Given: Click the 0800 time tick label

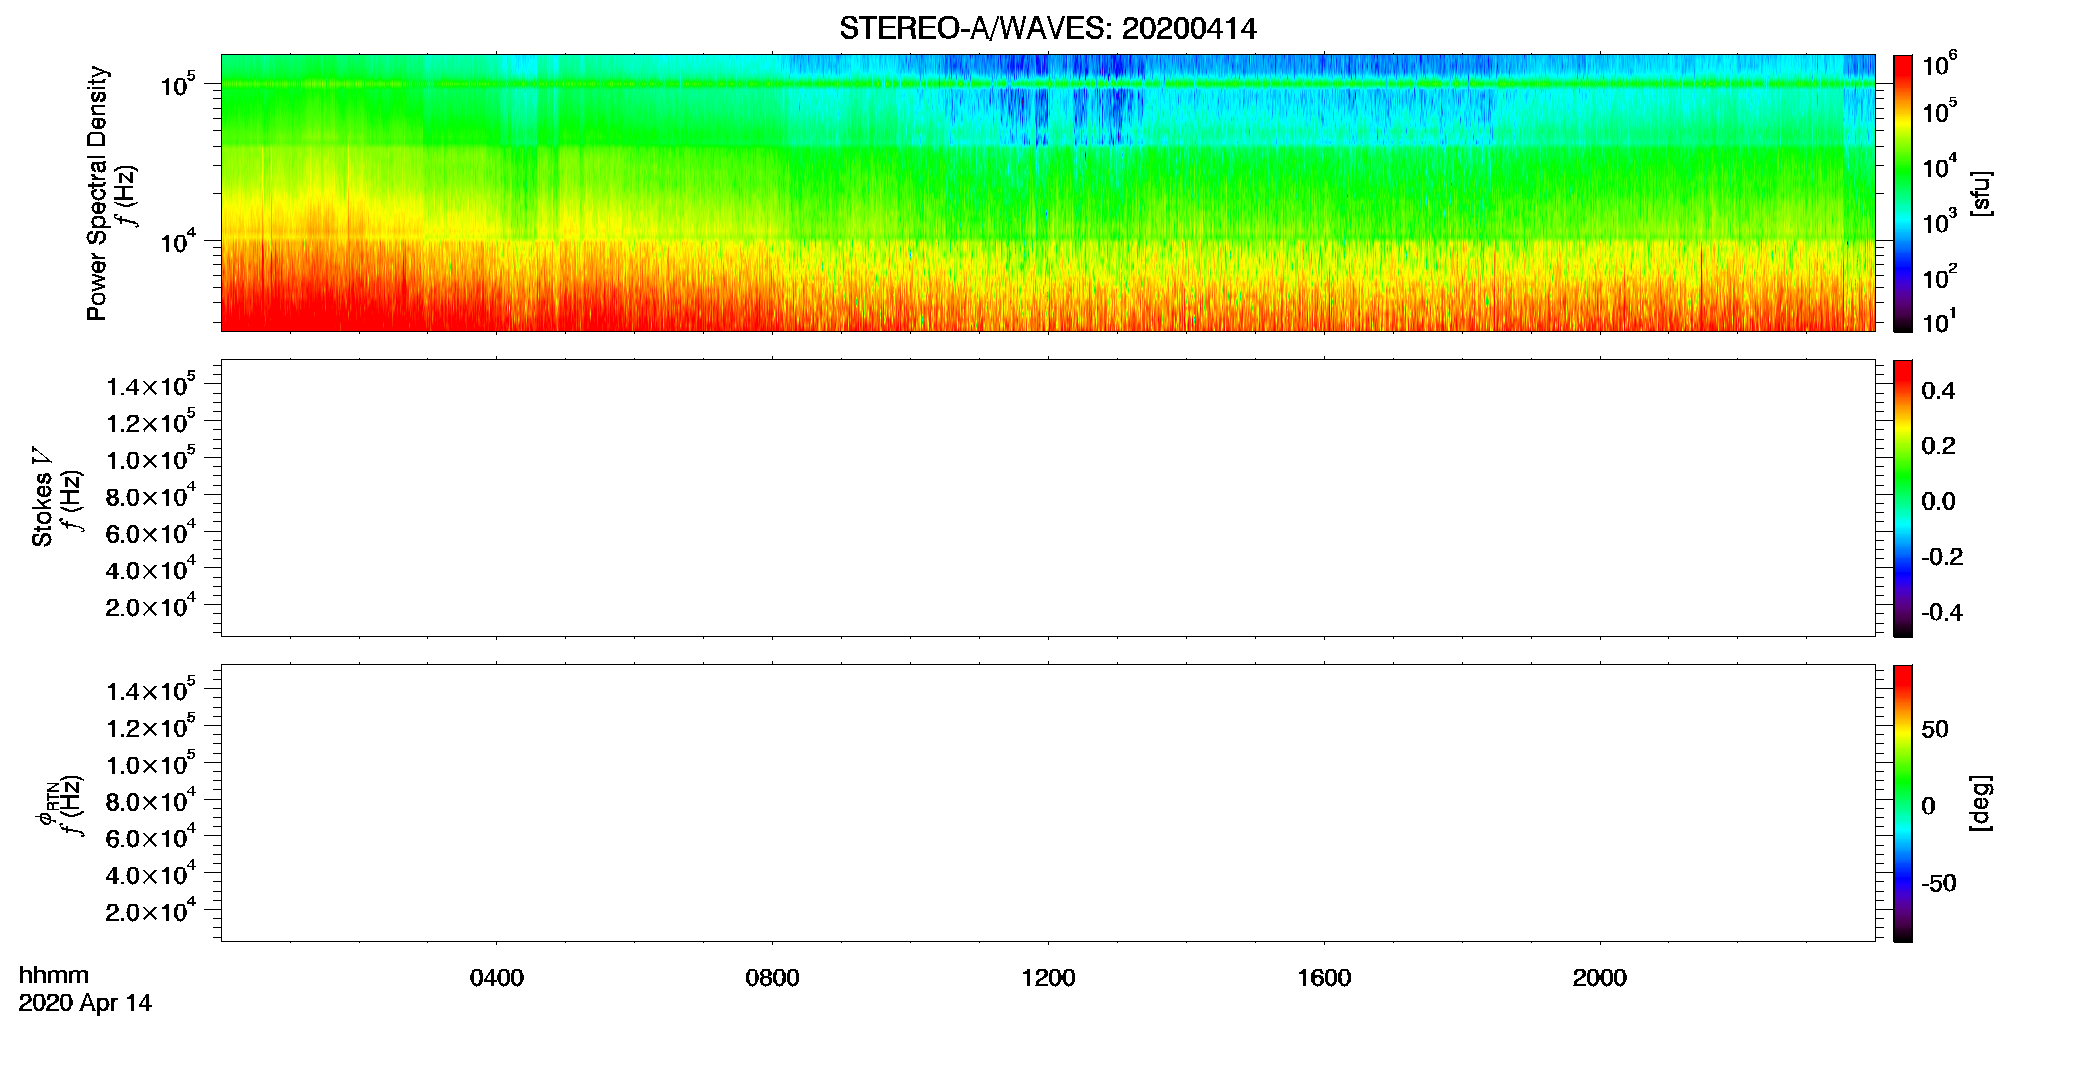Looking at the screenshot, I should 772,978.
